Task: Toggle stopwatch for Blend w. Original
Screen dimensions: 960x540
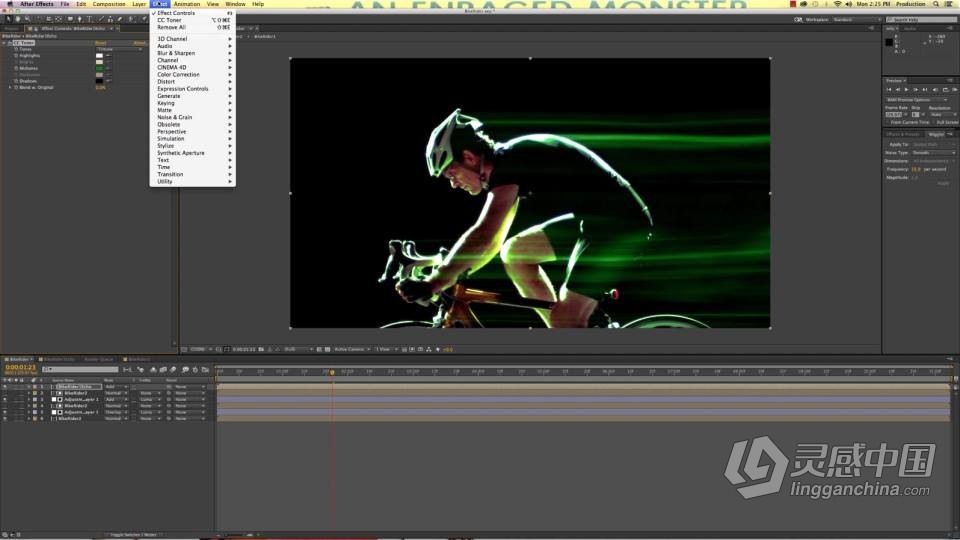Action: coord(15,88)
